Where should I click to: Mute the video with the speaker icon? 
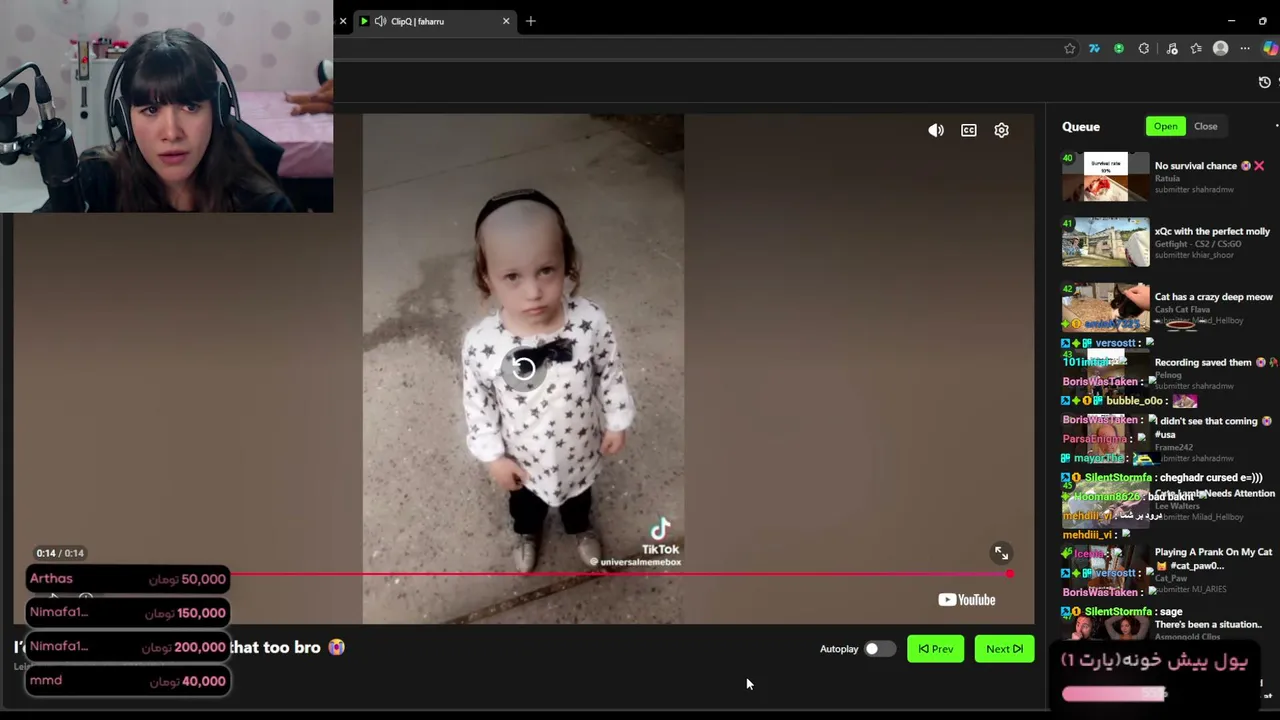click(936, 130)
